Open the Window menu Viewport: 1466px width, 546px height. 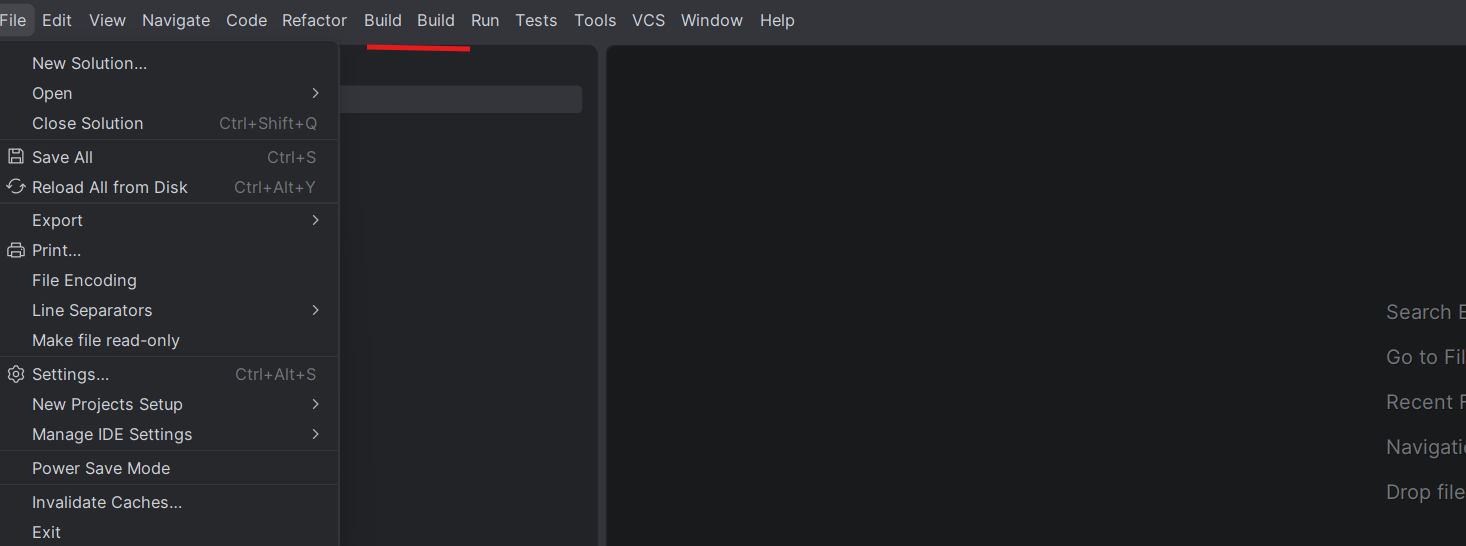tap(712, 20)
